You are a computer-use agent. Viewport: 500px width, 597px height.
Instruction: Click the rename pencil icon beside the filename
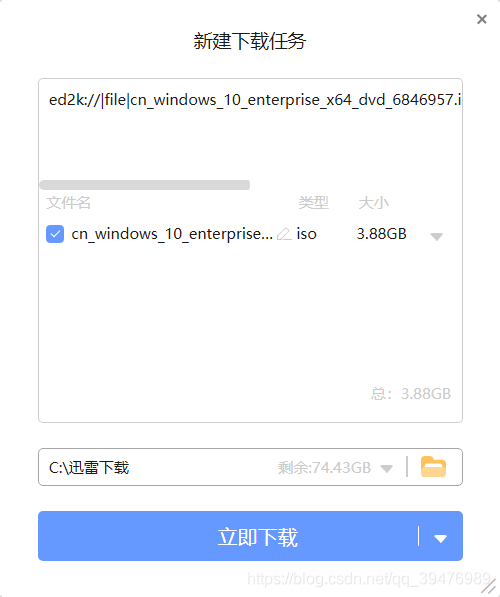pos(284,234)
